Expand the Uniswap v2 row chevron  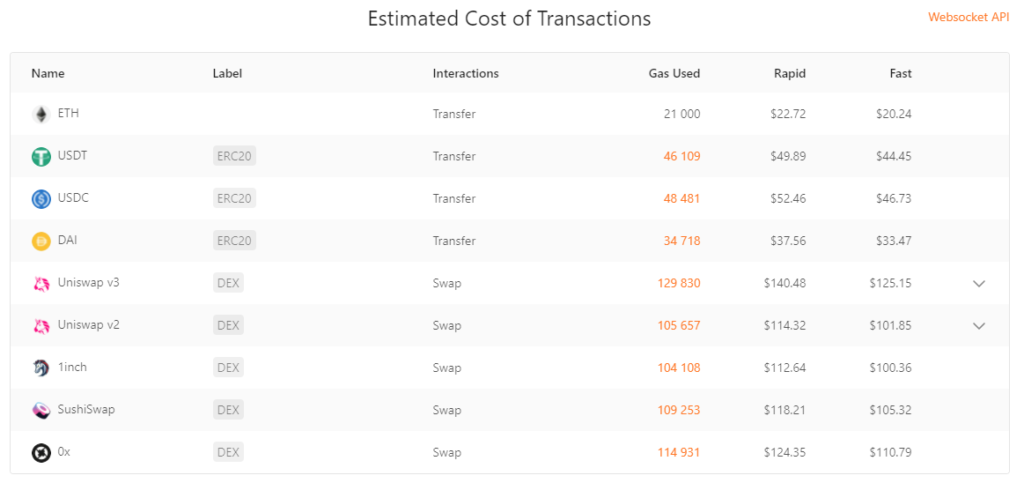[x=979, y=326]
